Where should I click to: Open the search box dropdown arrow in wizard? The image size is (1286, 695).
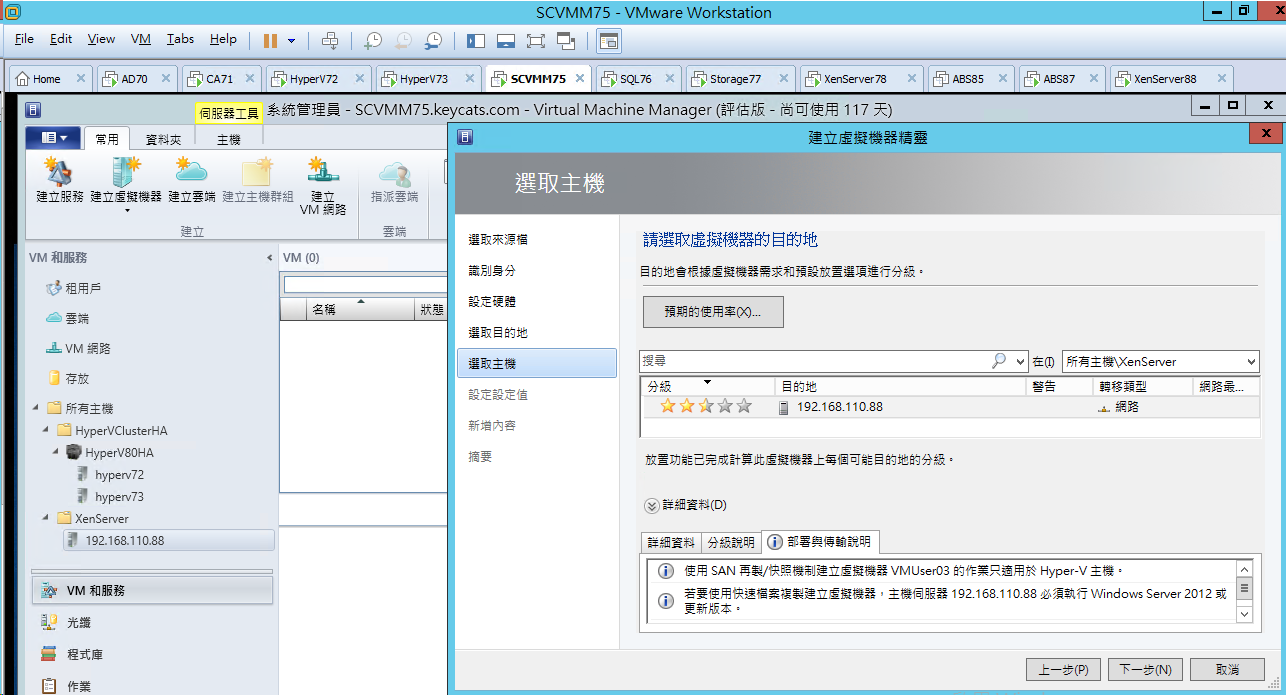(x=1020, y=361)
